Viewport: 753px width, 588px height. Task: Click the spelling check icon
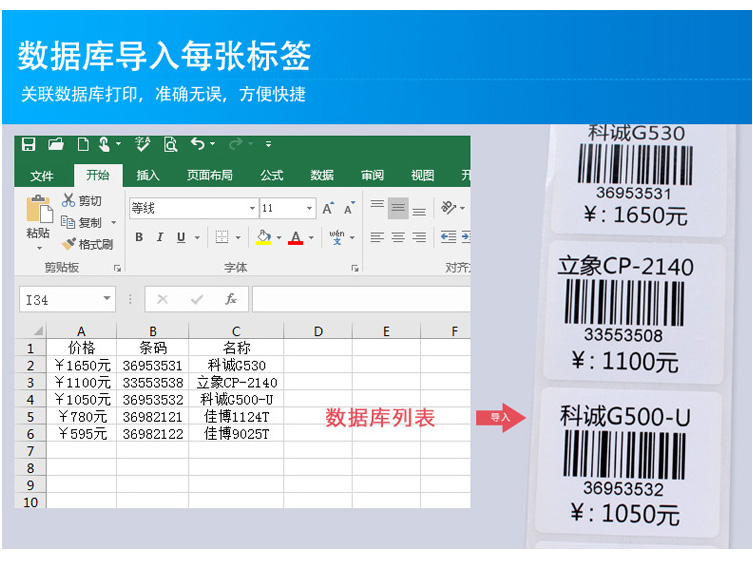143,144
